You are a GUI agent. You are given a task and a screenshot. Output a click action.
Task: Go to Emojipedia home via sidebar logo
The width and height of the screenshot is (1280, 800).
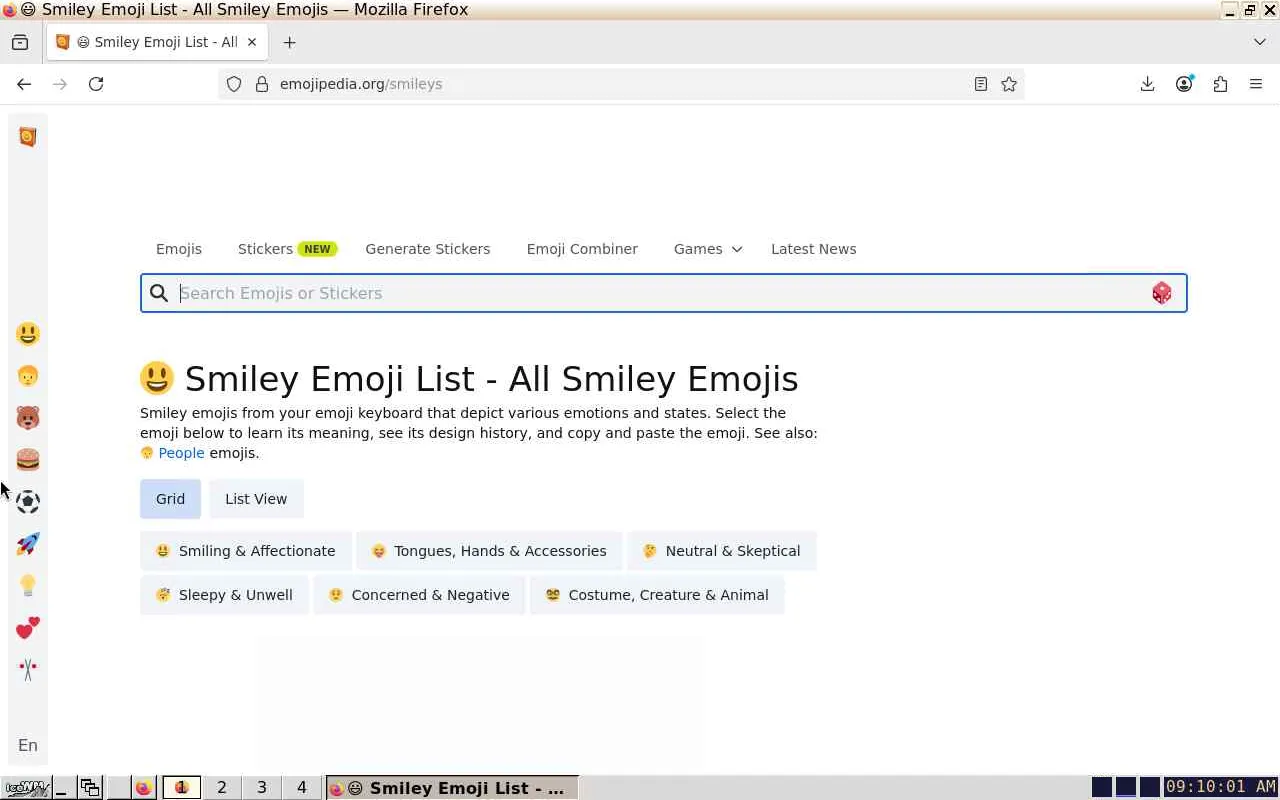(28, 137)
